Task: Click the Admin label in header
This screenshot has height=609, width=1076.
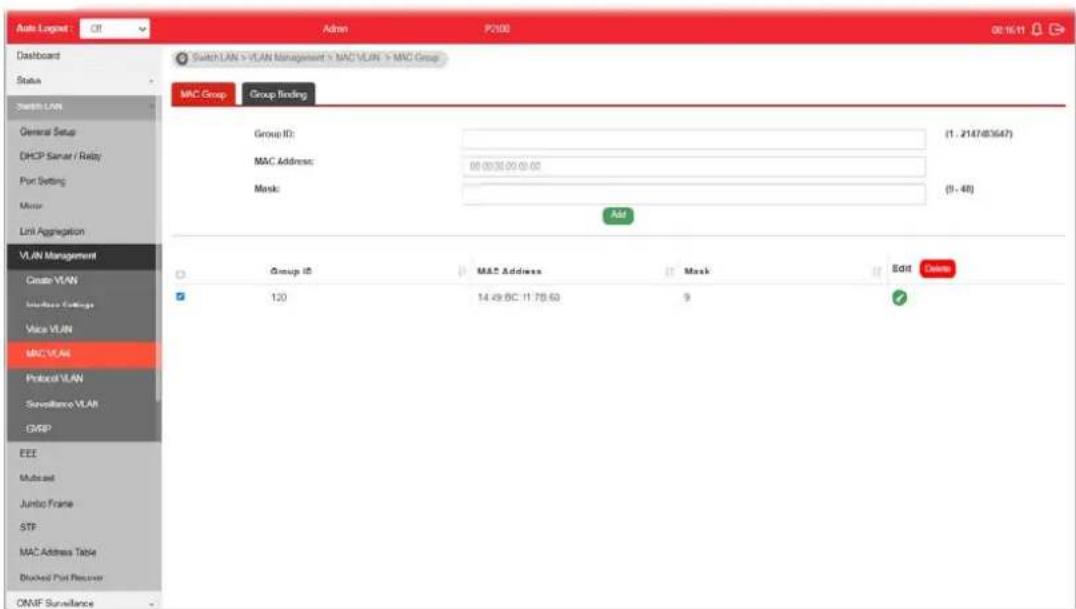Action: coord(335,29)
